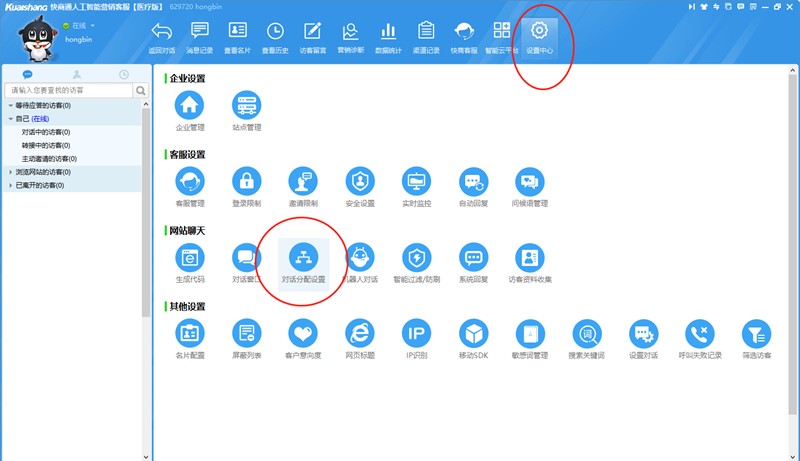
Task: Click the visitor search input field
Action: (x=68, y=91)
